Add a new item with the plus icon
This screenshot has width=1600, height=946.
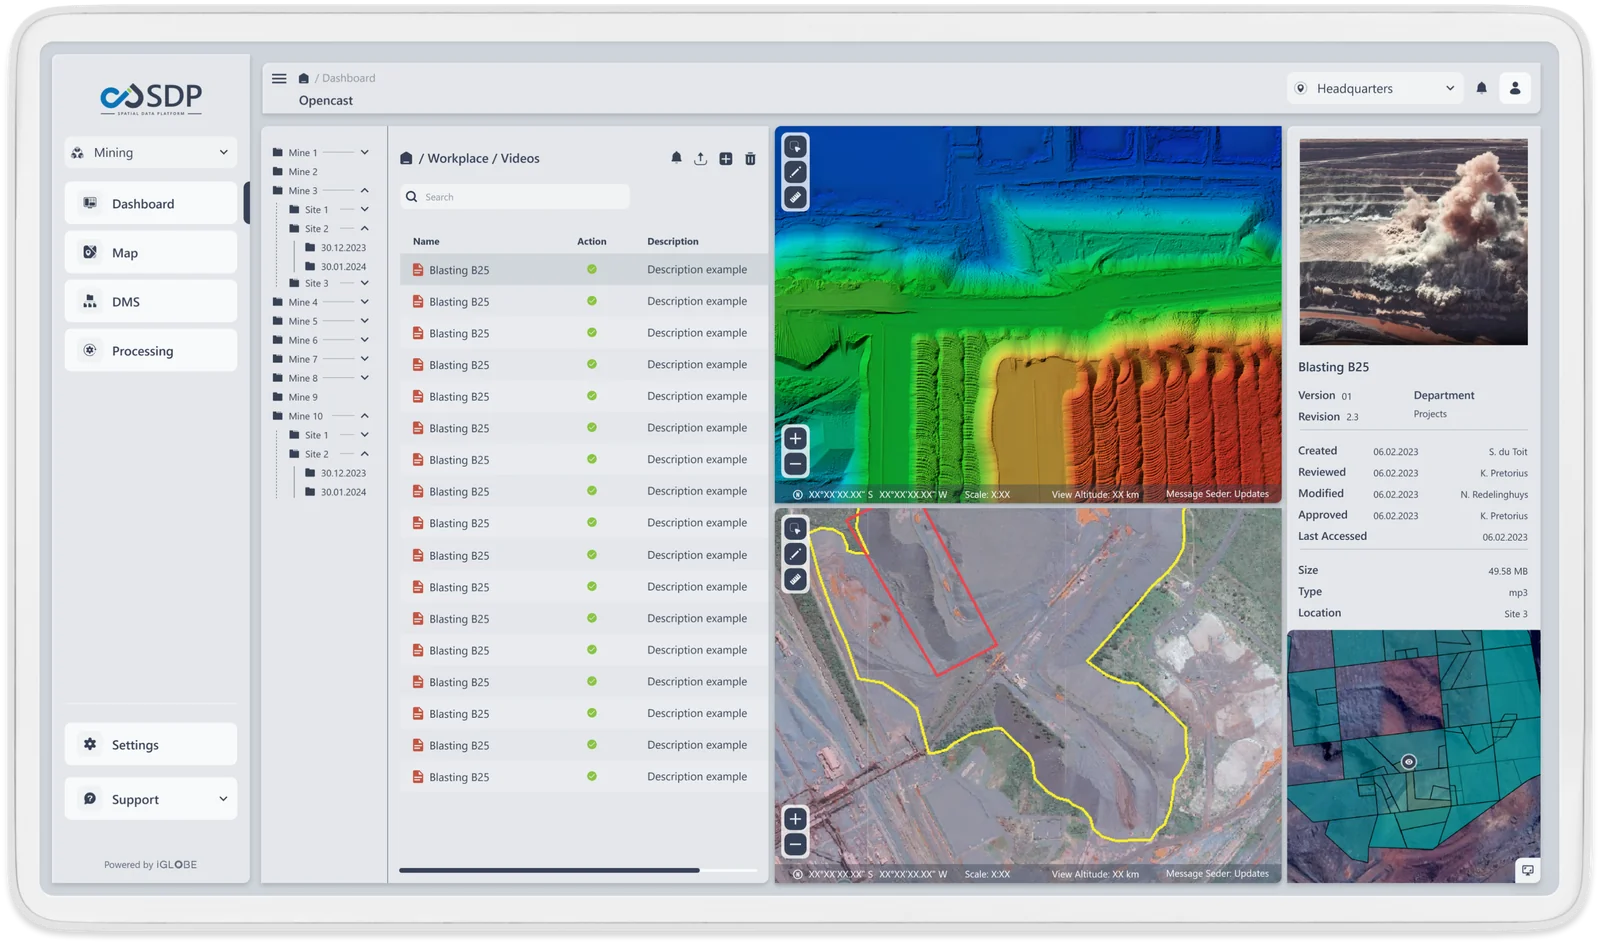(x=725, y=158)
